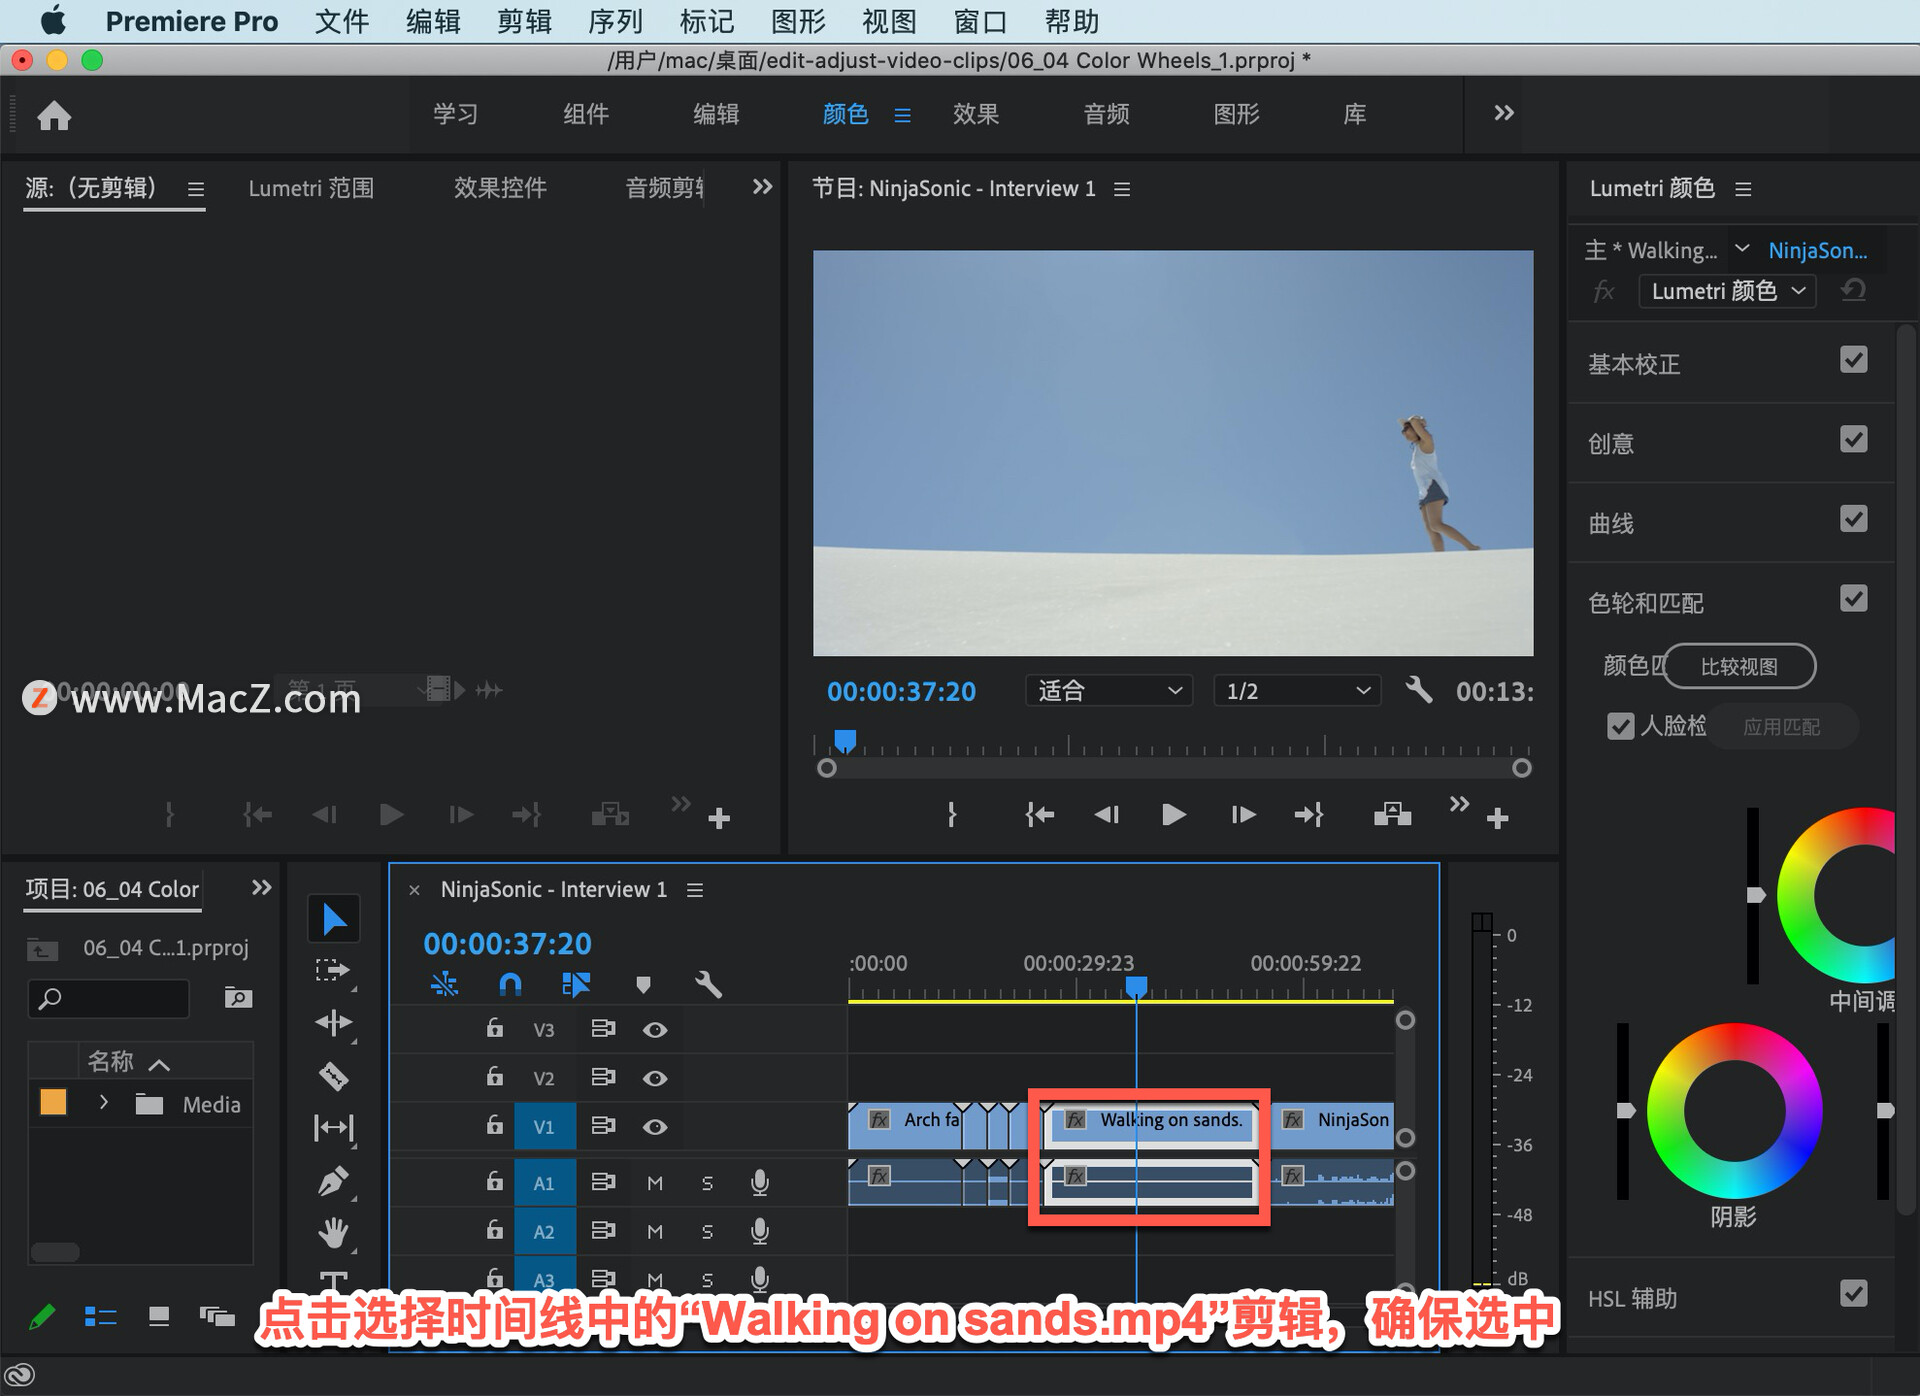
Task: Select the Track Select Forward tool
Action: coord(332,970)
